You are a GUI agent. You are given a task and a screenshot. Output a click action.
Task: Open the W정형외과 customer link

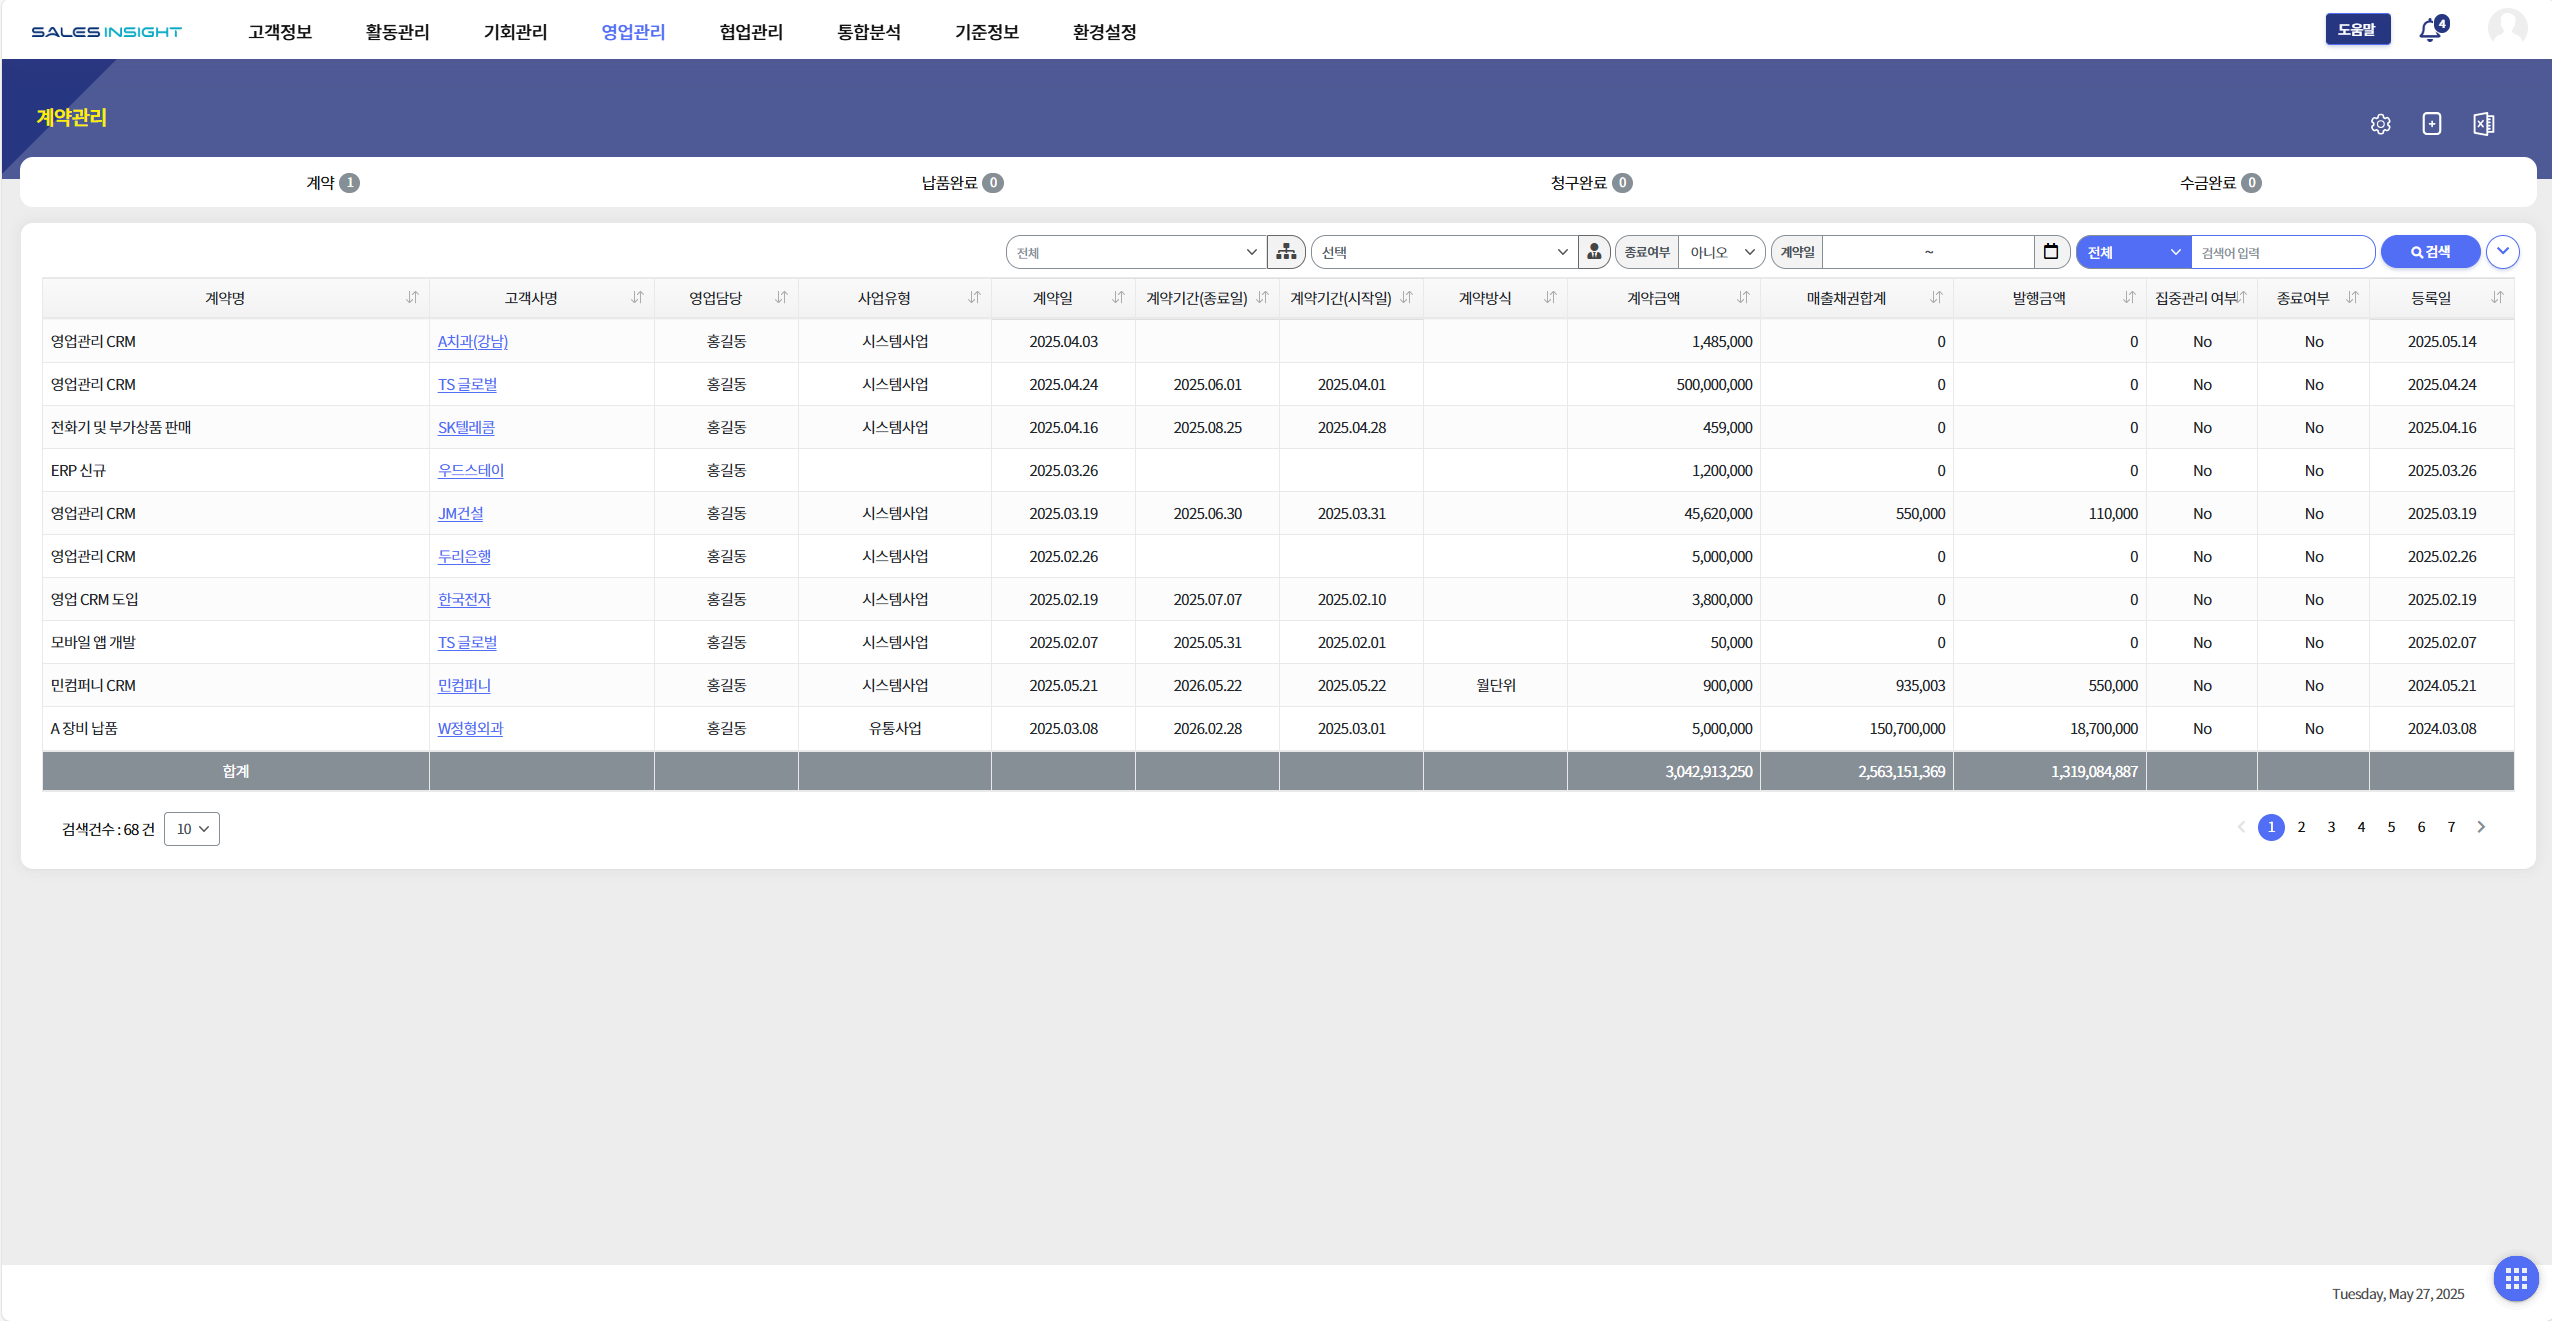(470, 729)
